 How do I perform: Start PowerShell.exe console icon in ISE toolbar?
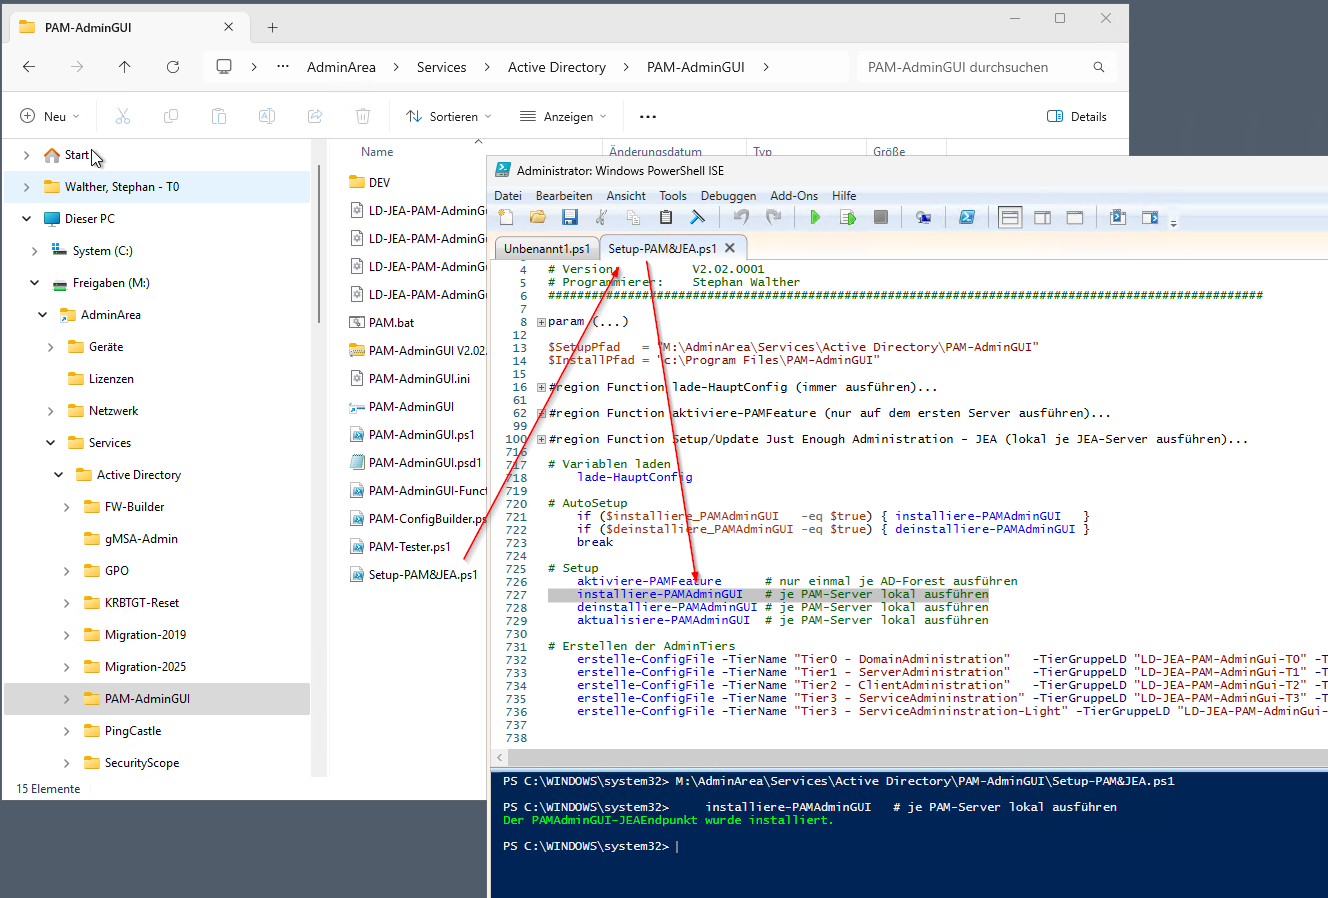pyautogui.click(x=967, y=217)
